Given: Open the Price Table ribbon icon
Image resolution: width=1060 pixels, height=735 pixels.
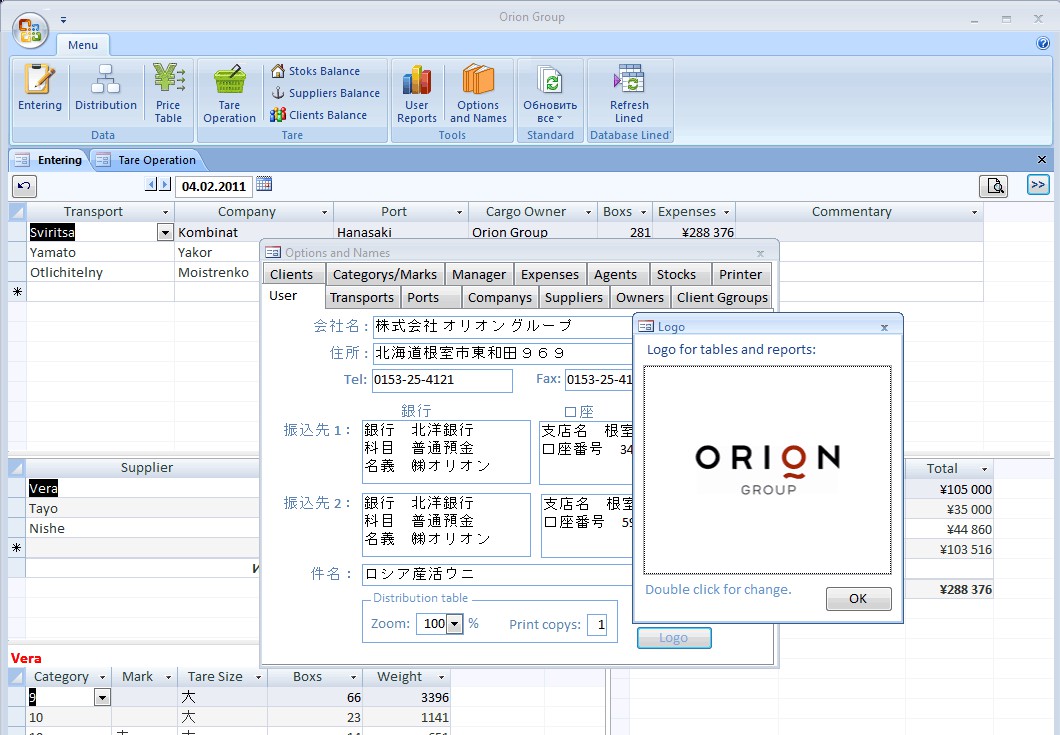Looking at the screenshot, I should [x=168, y=93].
